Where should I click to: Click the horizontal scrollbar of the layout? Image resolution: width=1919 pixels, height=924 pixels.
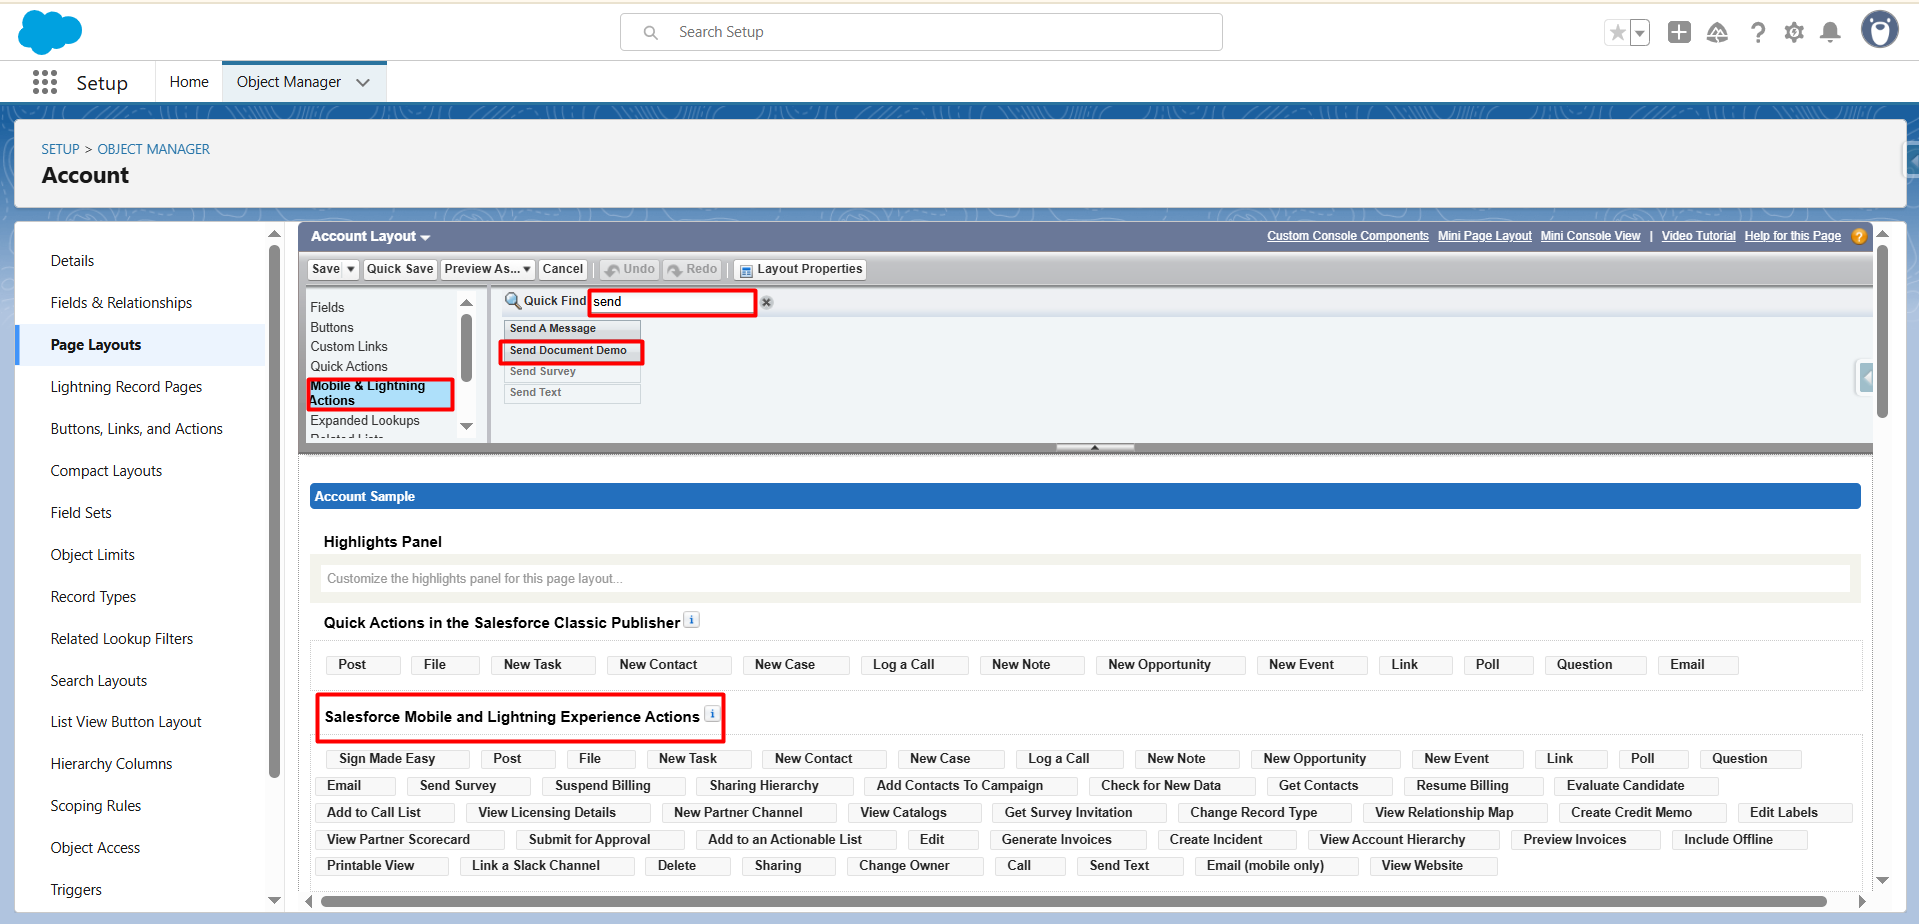(x=1072, y=901)
